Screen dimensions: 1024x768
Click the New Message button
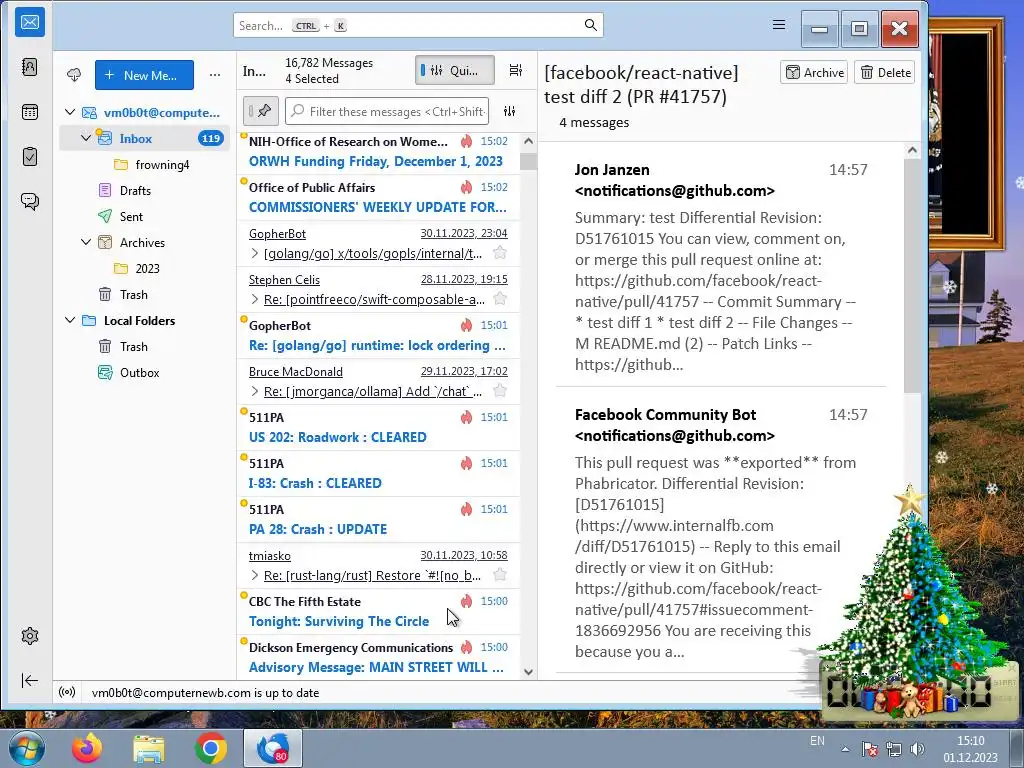[144, 75]
